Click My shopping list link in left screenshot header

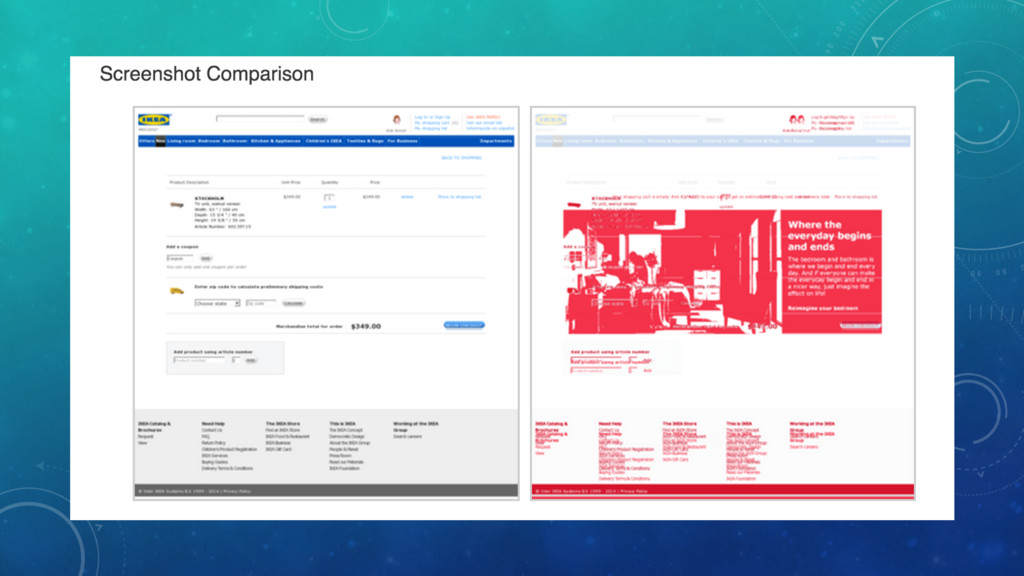tap(430, 128)
